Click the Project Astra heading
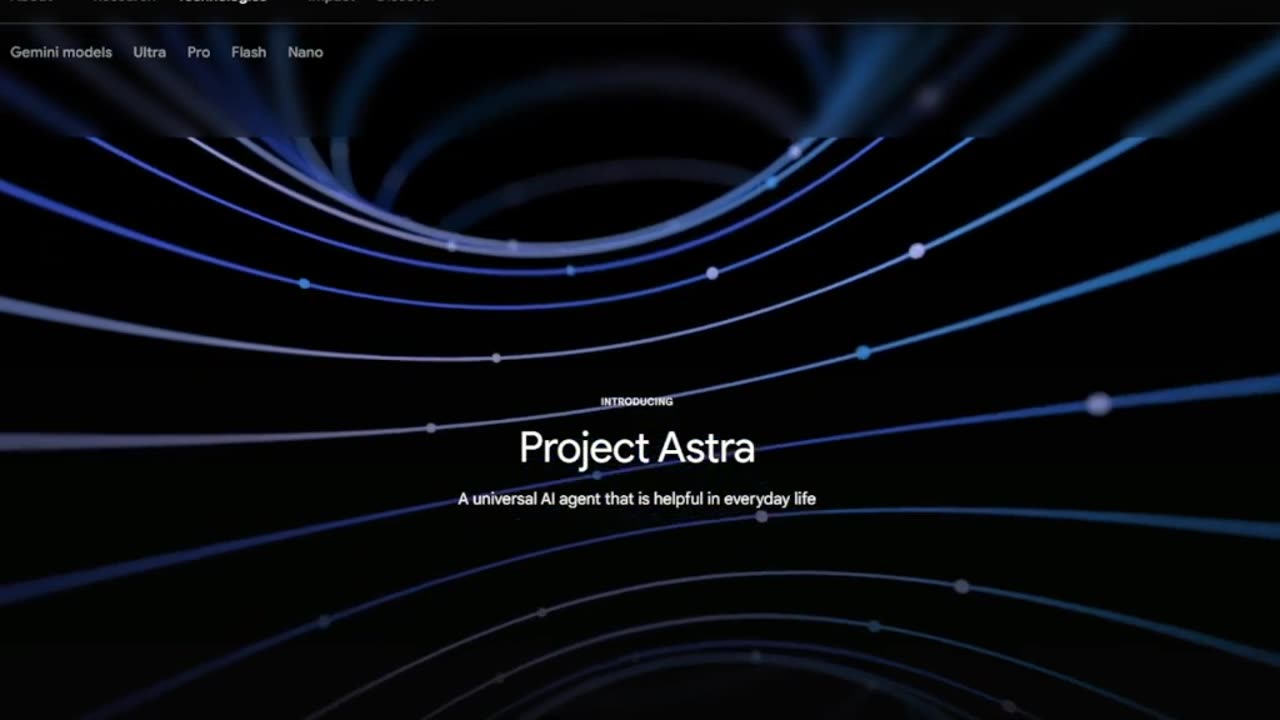 [637, 448]
